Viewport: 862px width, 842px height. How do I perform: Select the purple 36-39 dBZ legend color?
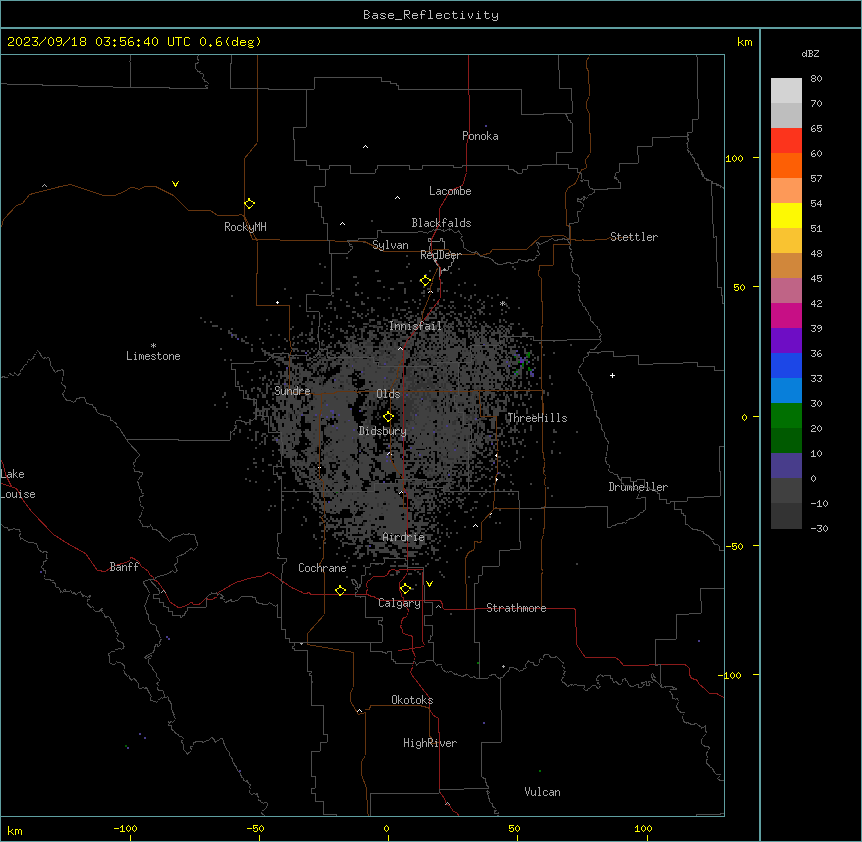(786, 341)
